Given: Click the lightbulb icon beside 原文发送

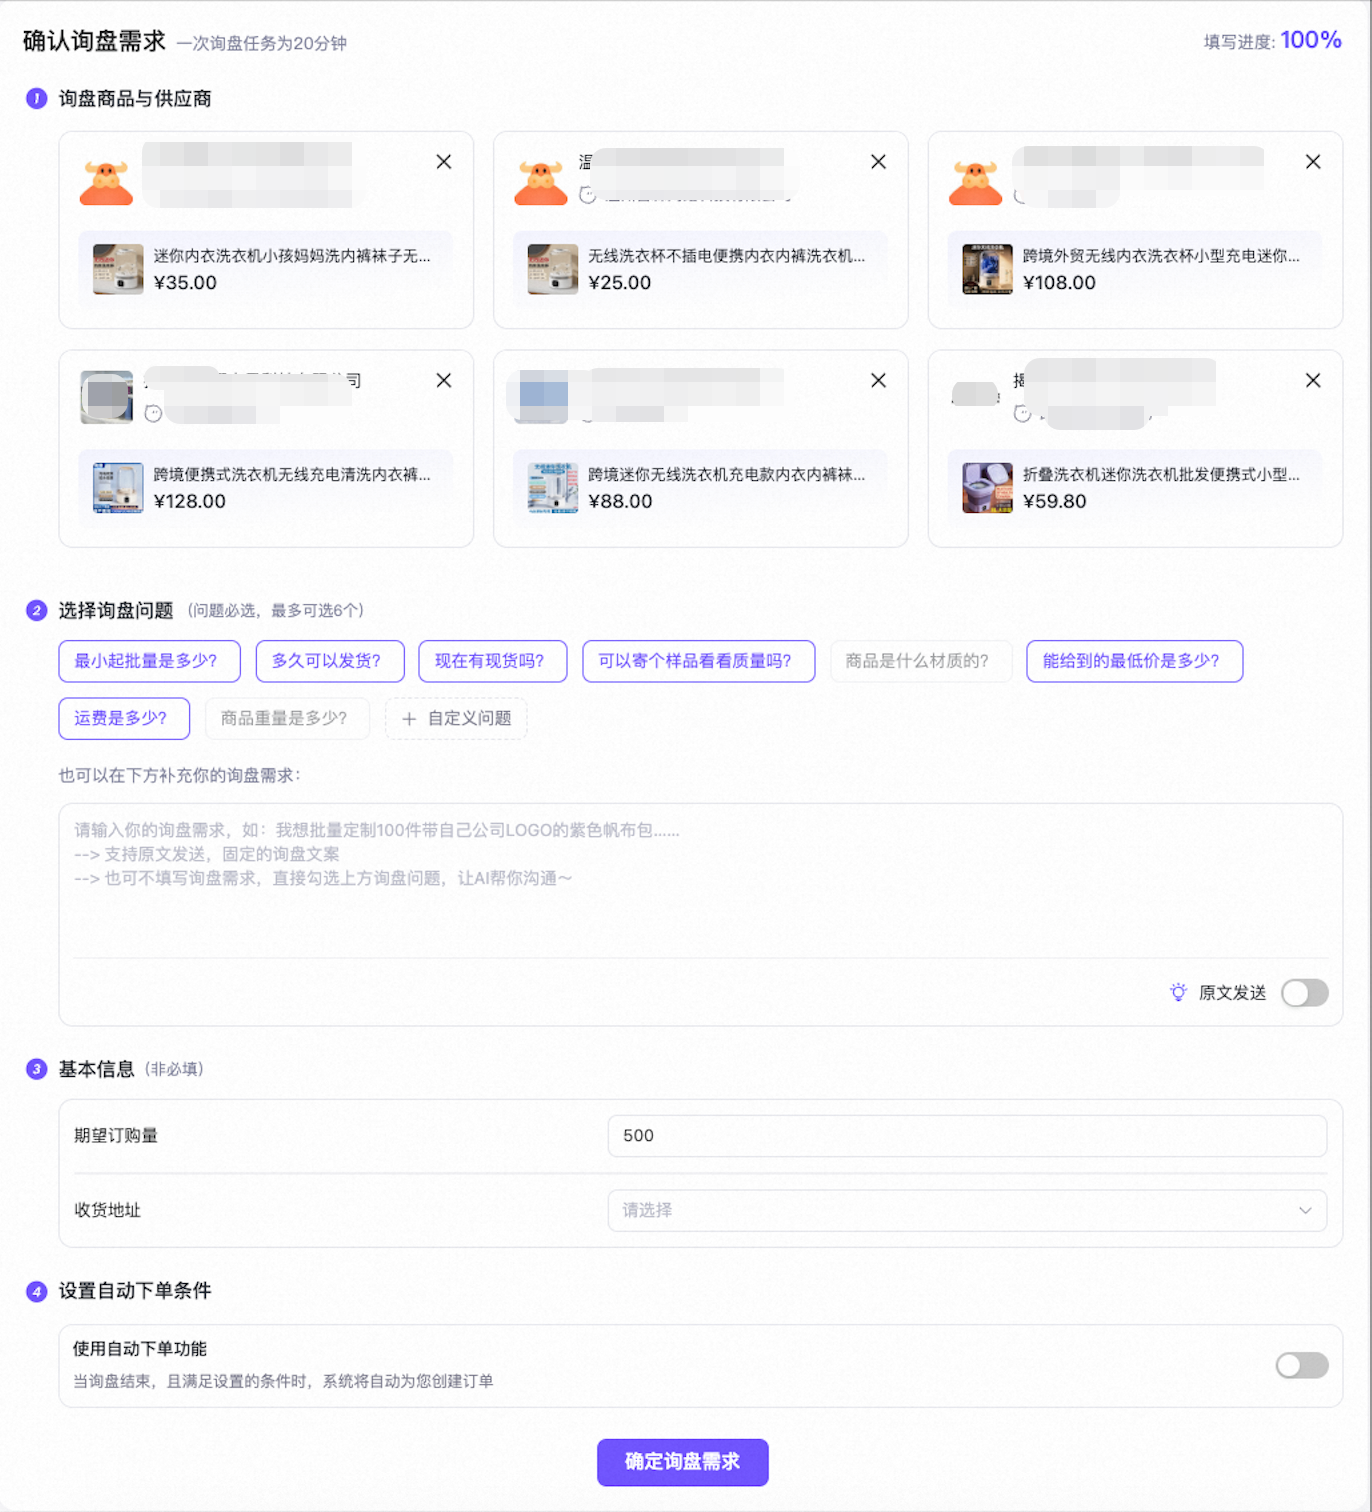Looking at the screenshot, I should (x=1178, y=992).
